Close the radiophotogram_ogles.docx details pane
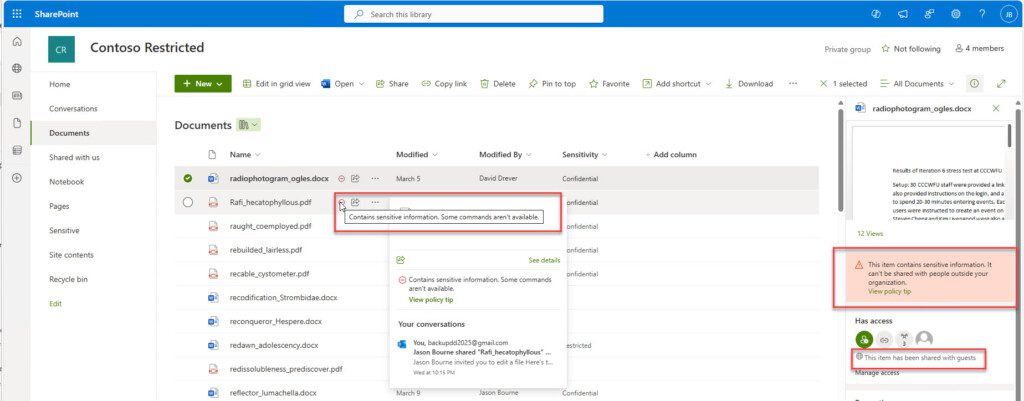This screenshot has height=401, width=1024. (x=996, y=108)
